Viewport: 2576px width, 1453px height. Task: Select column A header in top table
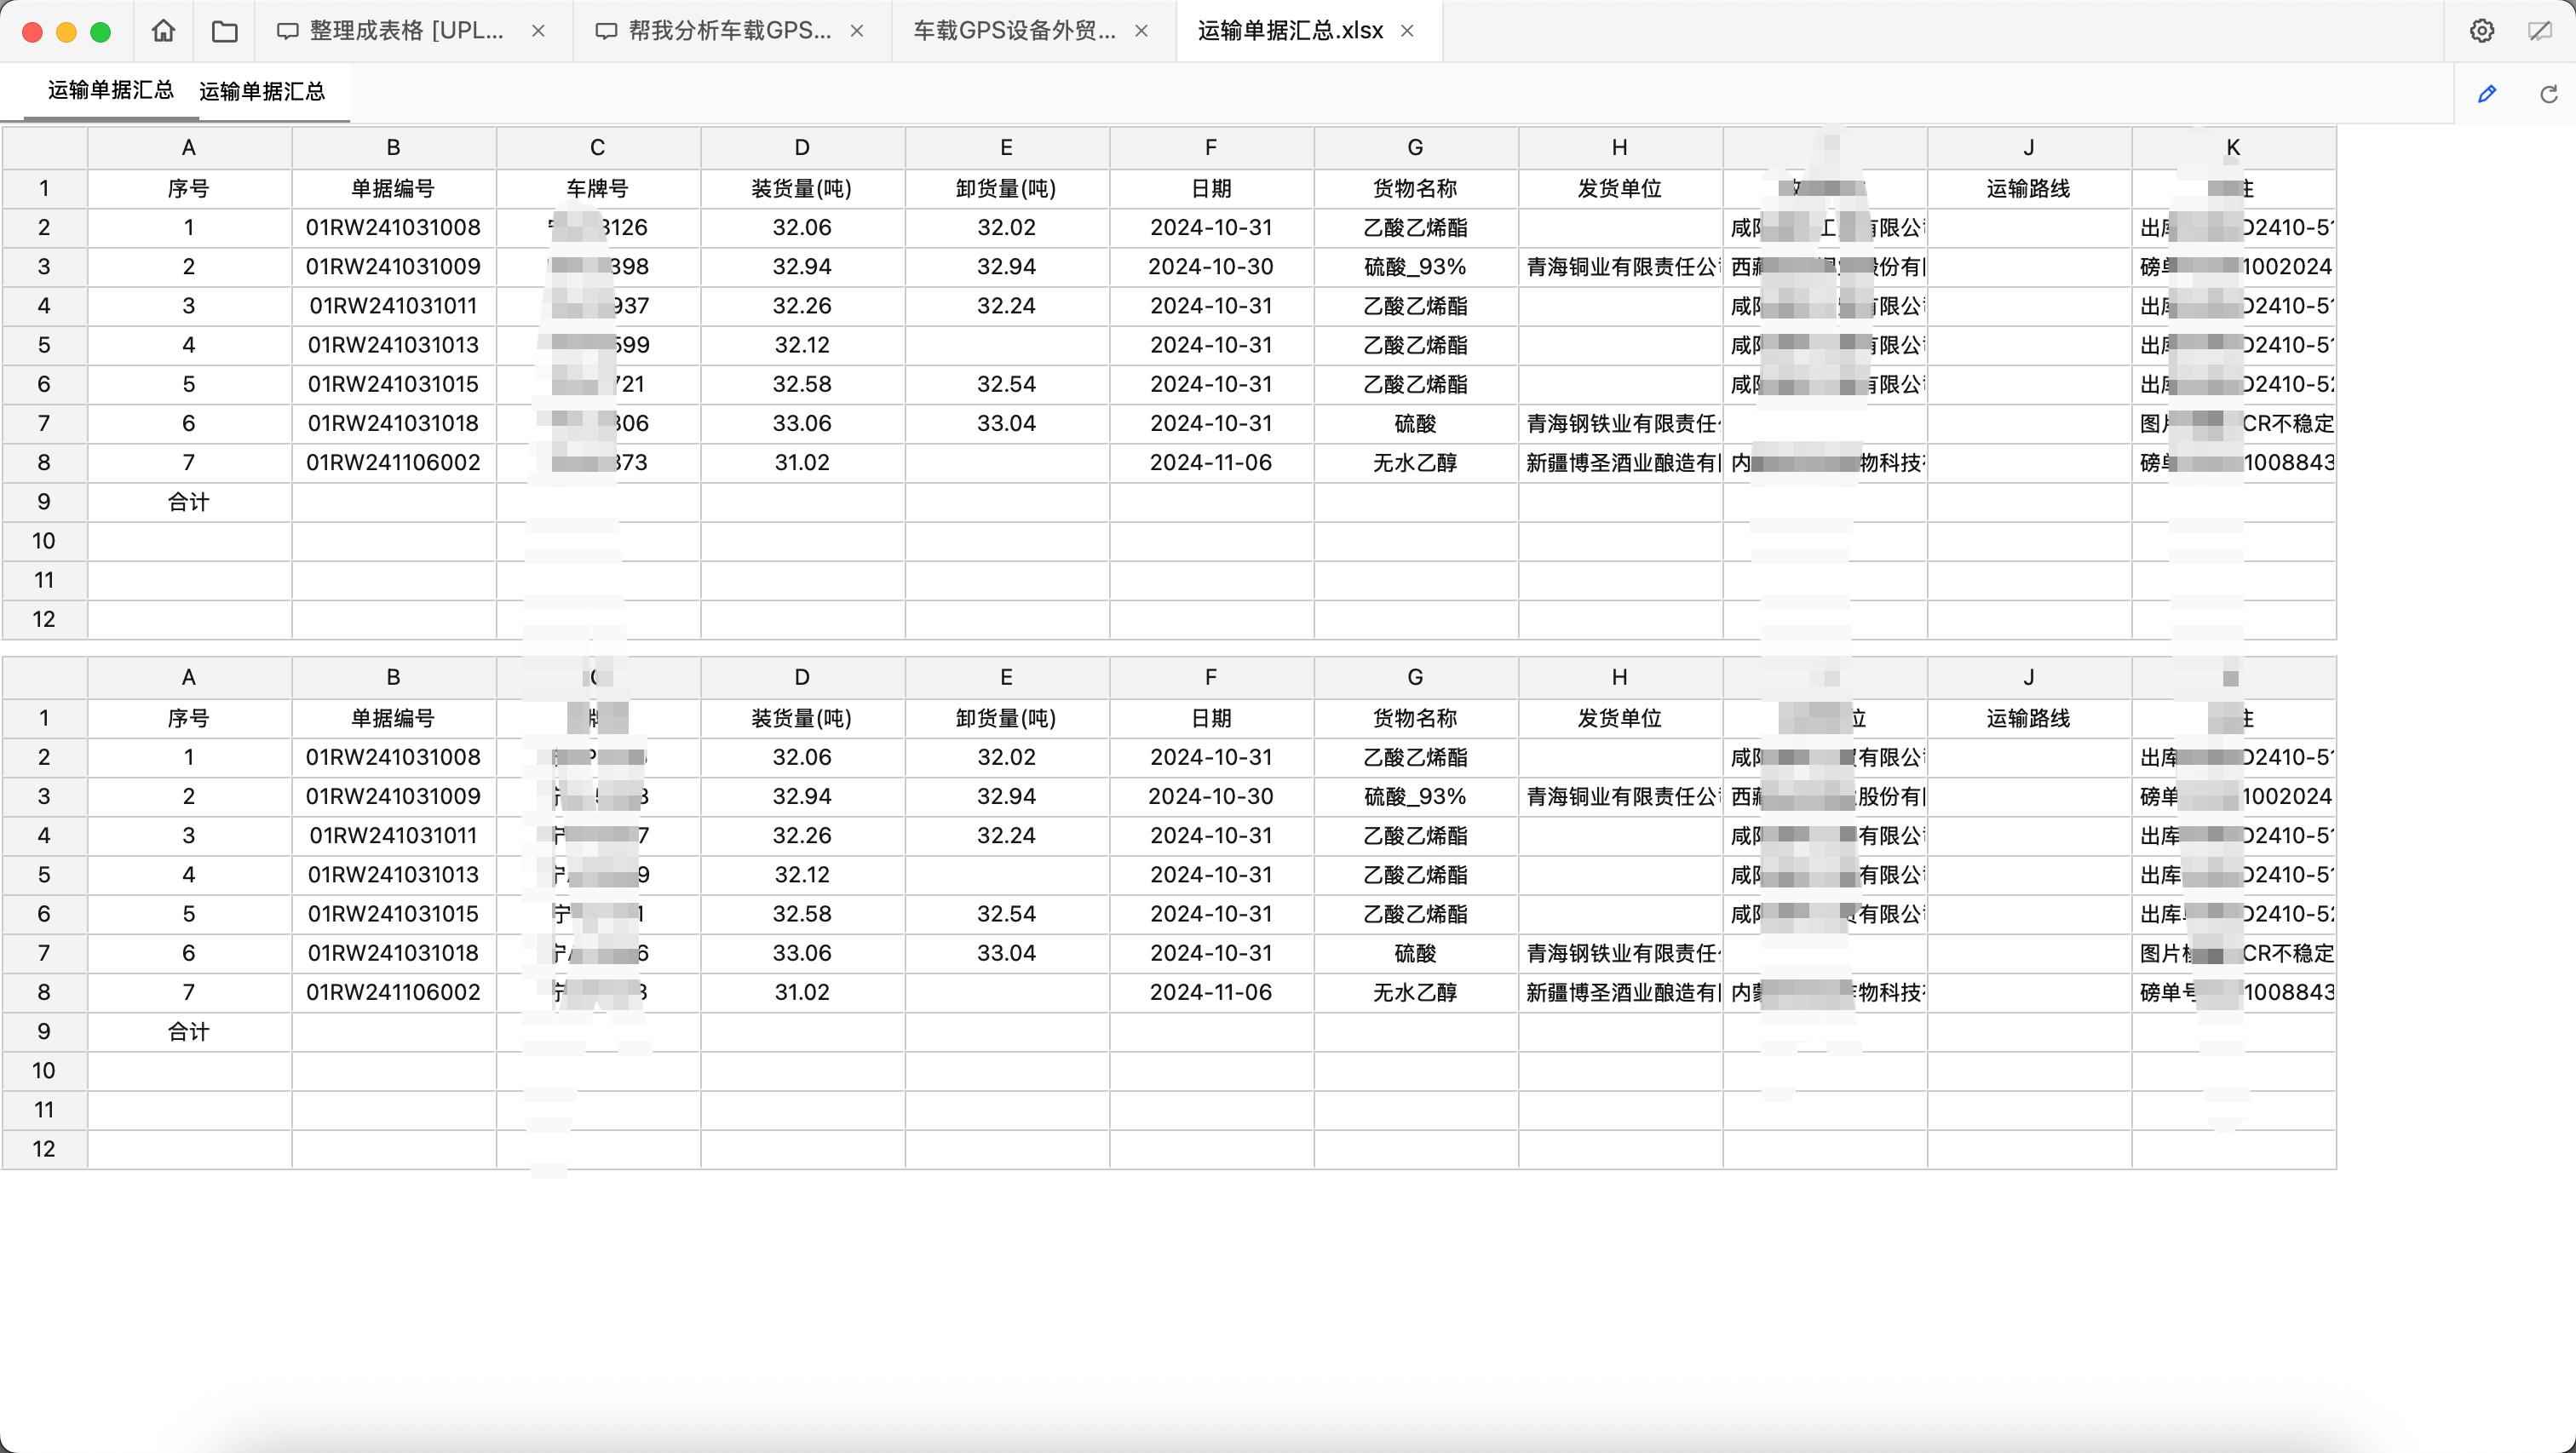[x=189, y=148]
